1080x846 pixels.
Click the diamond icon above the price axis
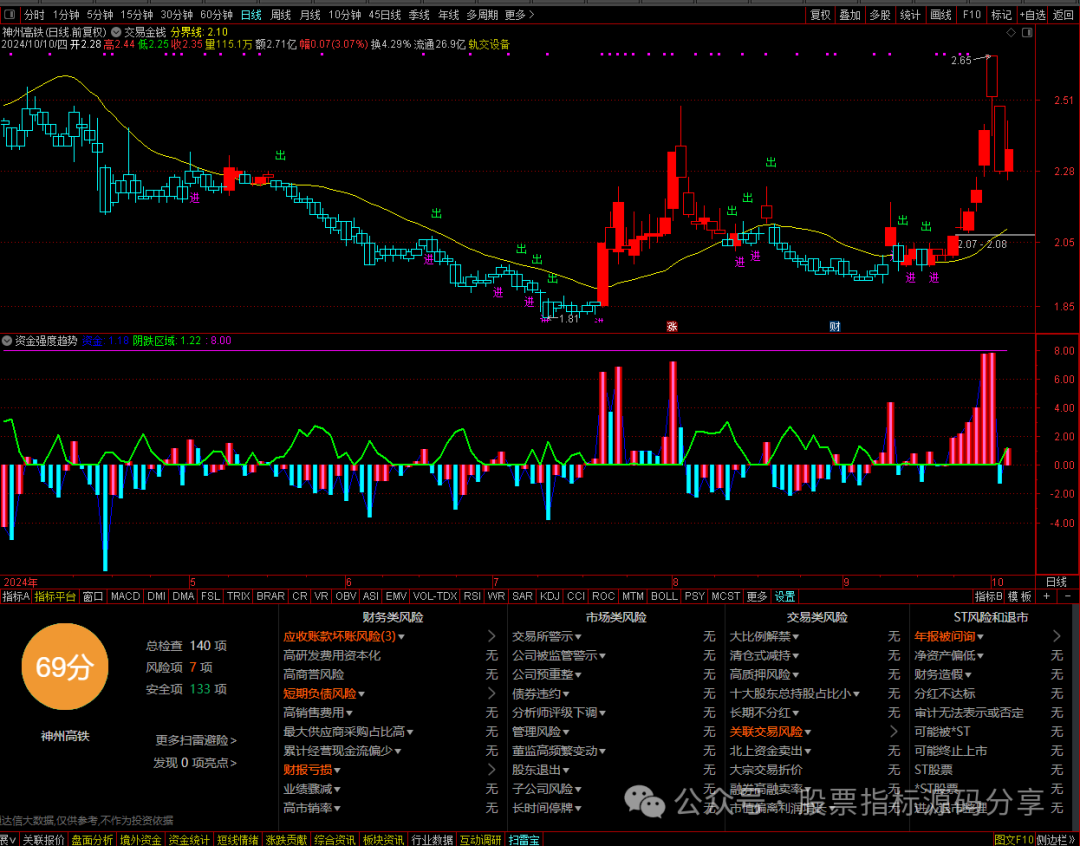(x=1011, y=32)
